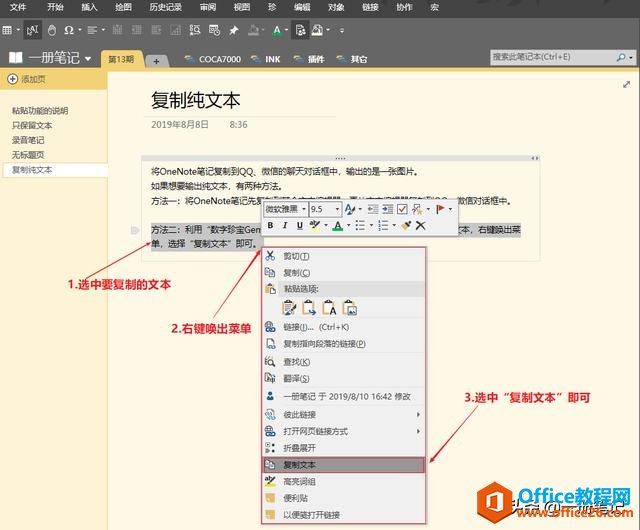Open the red flag tag dropdown arrow
This screenshot has width=640, height=530.
point(451,209)
